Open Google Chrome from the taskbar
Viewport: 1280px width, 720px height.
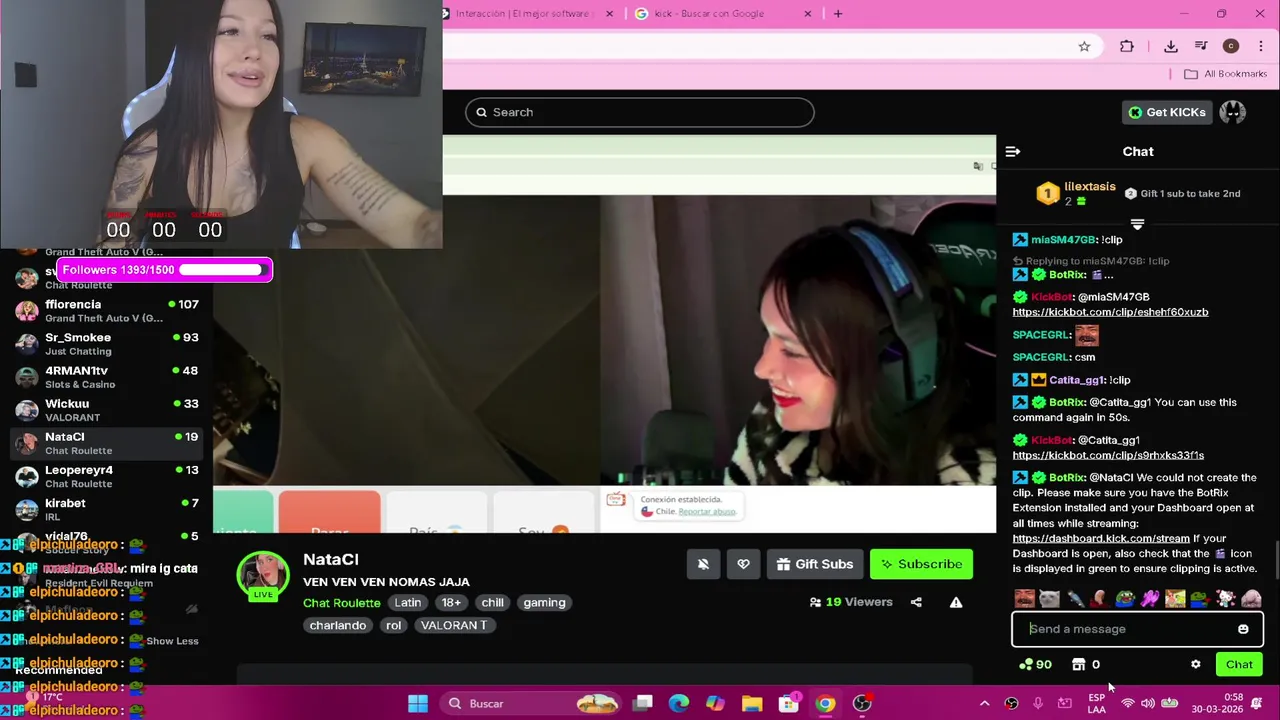pos(825,703)
